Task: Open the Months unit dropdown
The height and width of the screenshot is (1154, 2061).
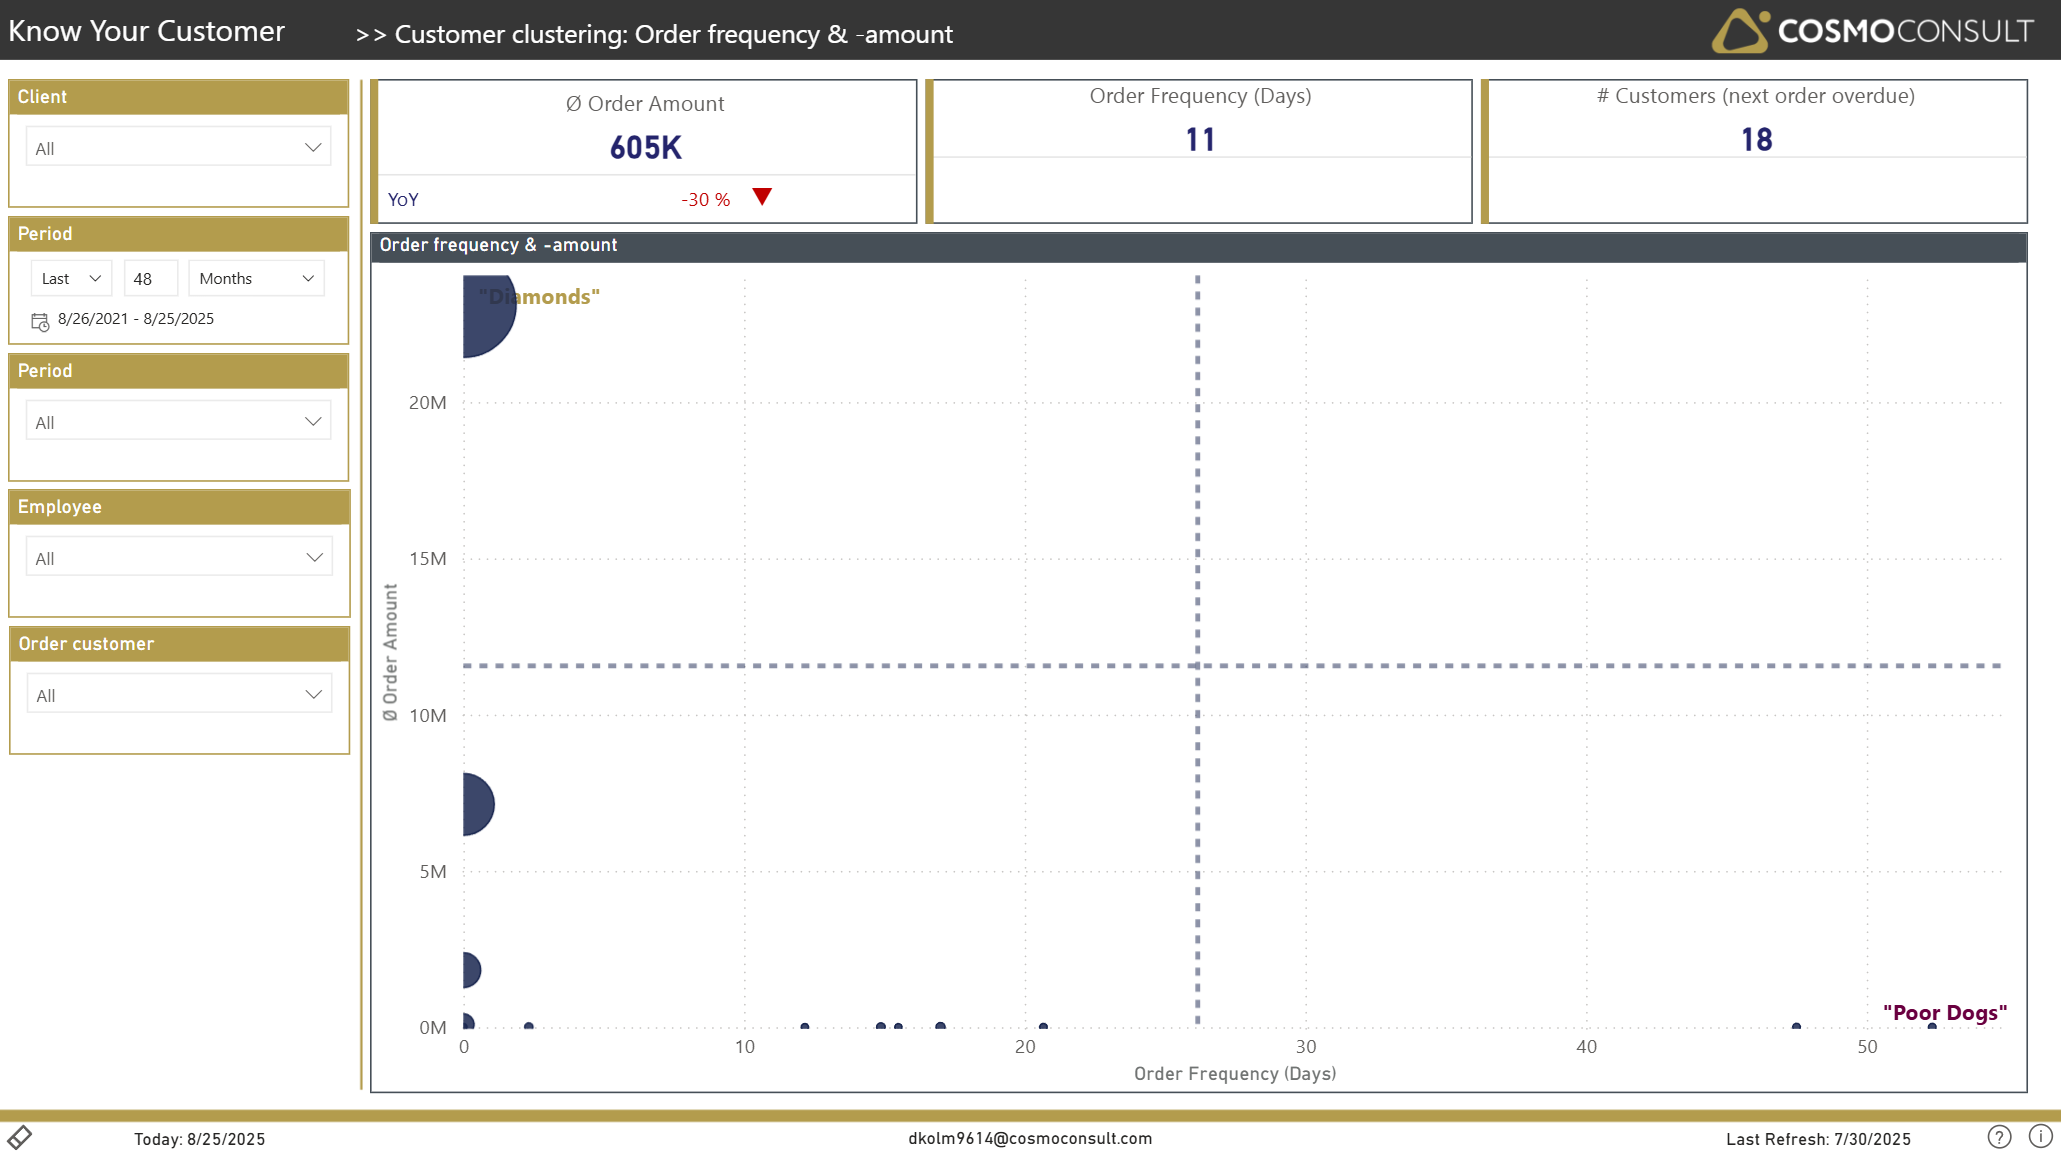Action: (x=256, y=279)
